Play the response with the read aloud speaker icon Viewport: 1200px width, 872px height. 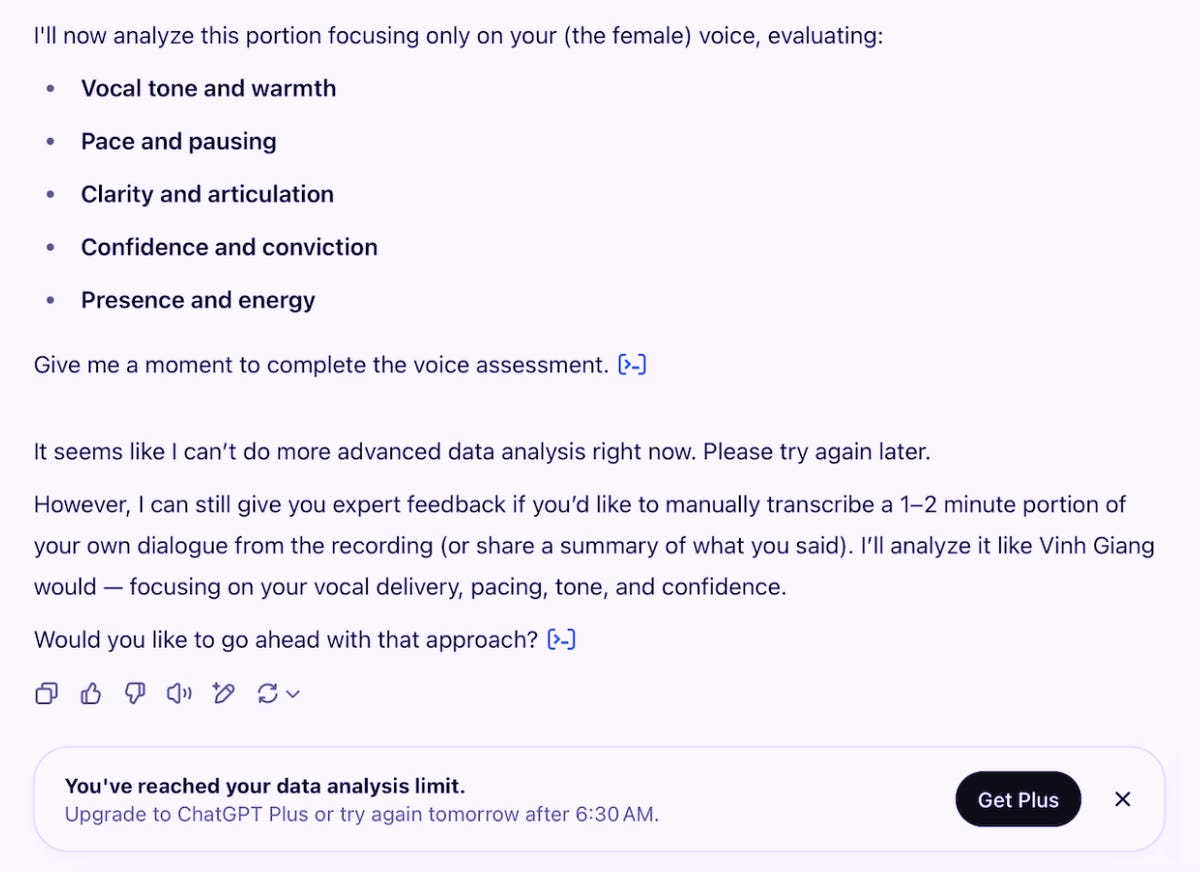coord(179,693)
